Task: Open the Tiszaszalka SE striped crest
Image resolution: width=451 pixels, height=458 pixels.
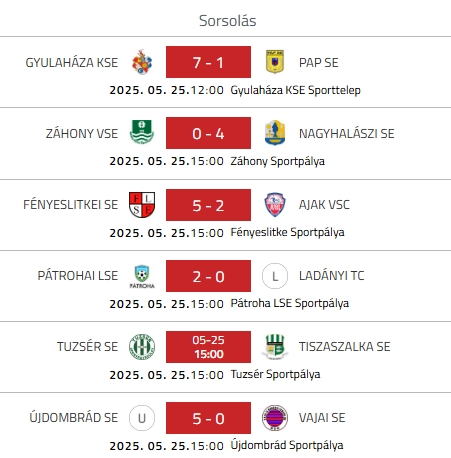Action: pyautogui.click(x=275, y=347)
